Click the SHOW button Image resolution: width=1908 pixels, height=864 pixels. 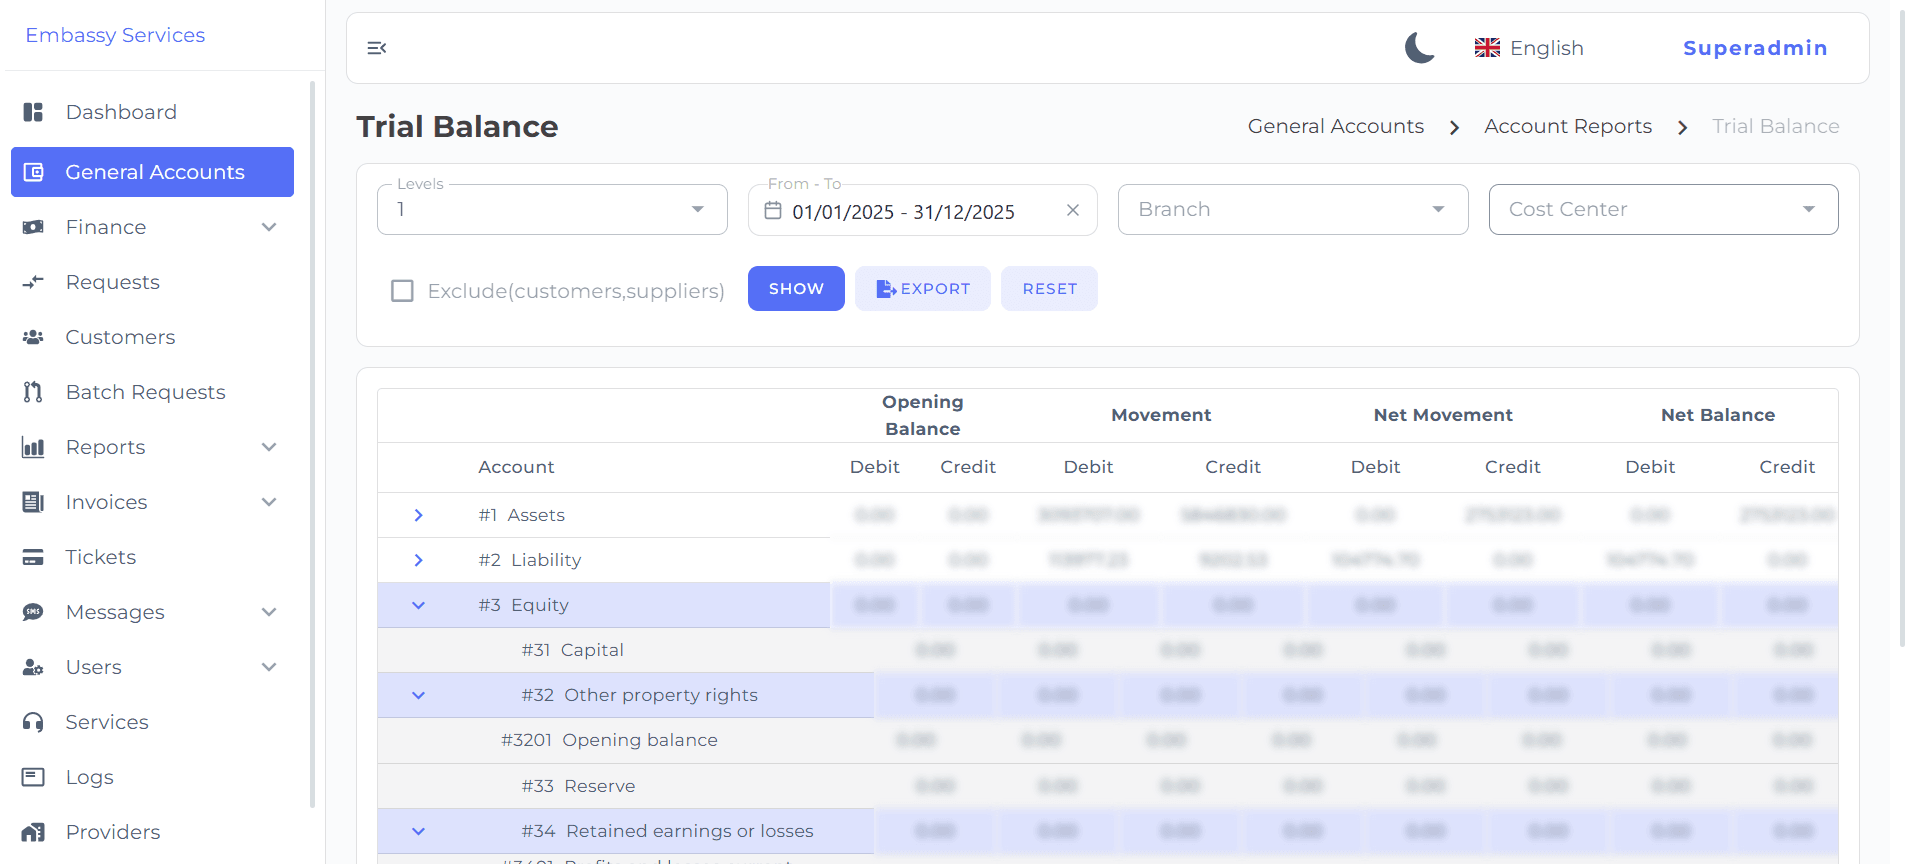tap(796, 288)
